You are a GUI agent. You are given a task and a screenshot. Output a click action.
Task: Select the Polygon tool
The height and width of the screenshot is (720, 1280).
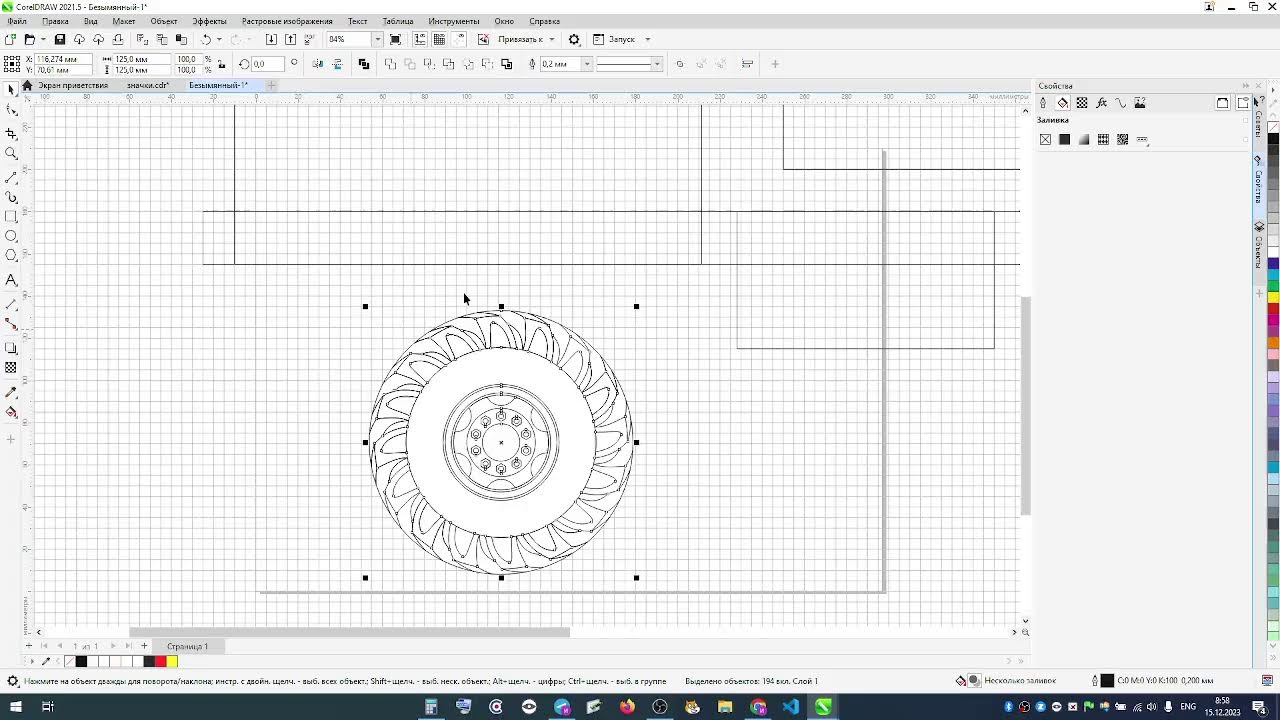(11, 256)
